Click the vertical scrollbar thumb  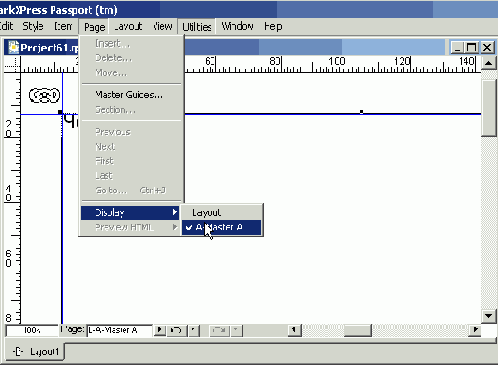click(489, 108)
